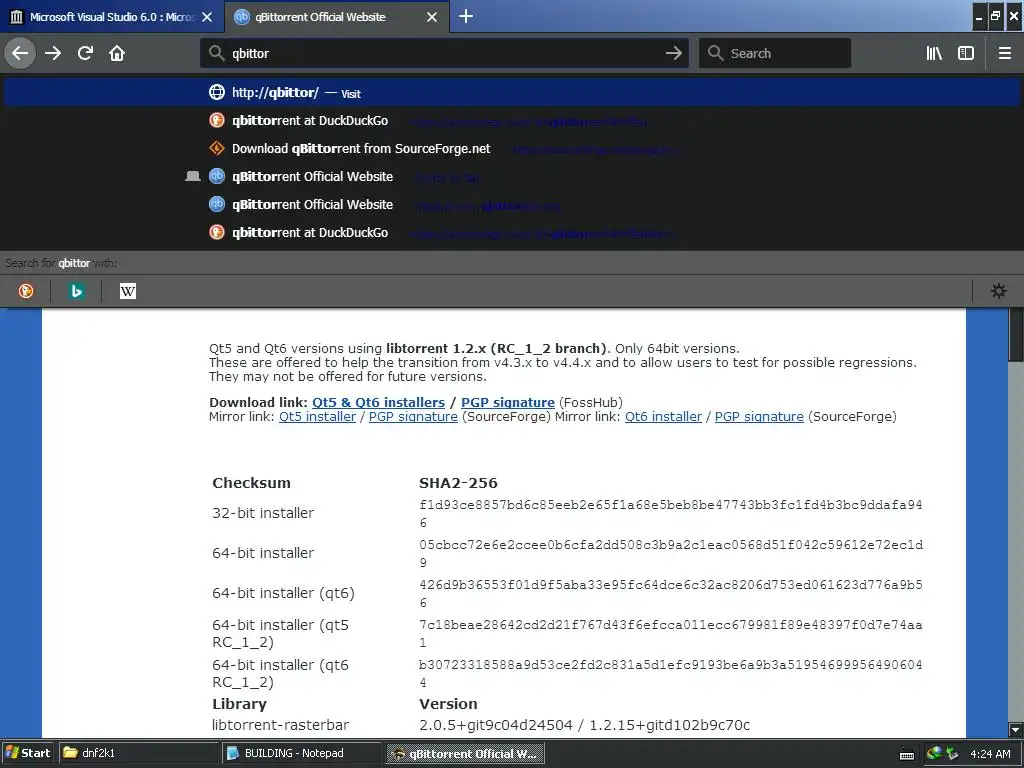Open the Library bookmarks icon
The height and width of the screenshot is (768, 1024).
click(x=934, y=53)
